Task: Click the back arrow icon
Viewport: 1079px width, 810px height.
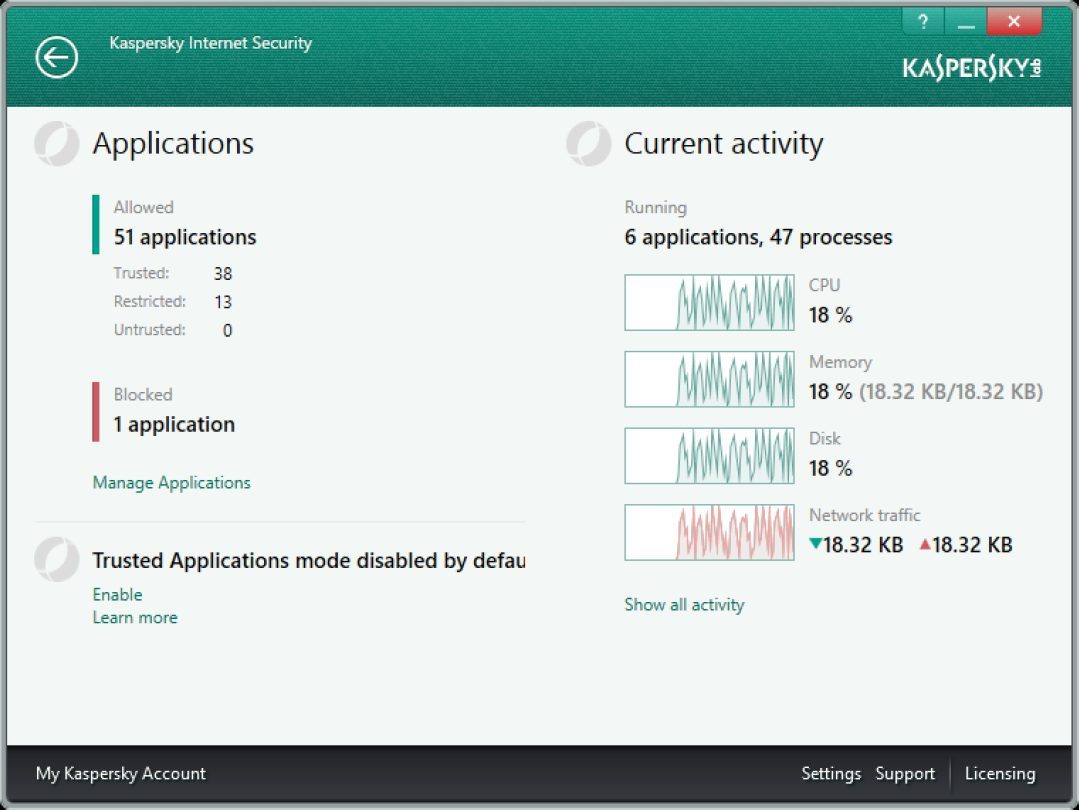Action: pyautogui.click(x=57, y=58)
